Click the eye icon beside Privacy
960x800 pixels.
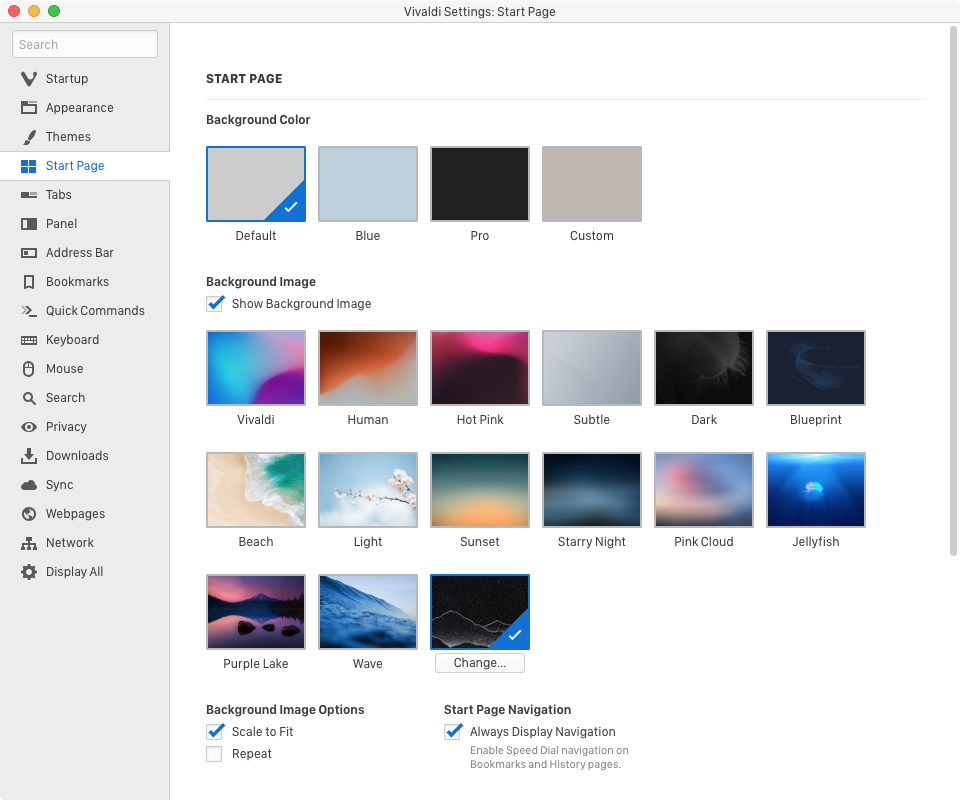coord(29,427)
